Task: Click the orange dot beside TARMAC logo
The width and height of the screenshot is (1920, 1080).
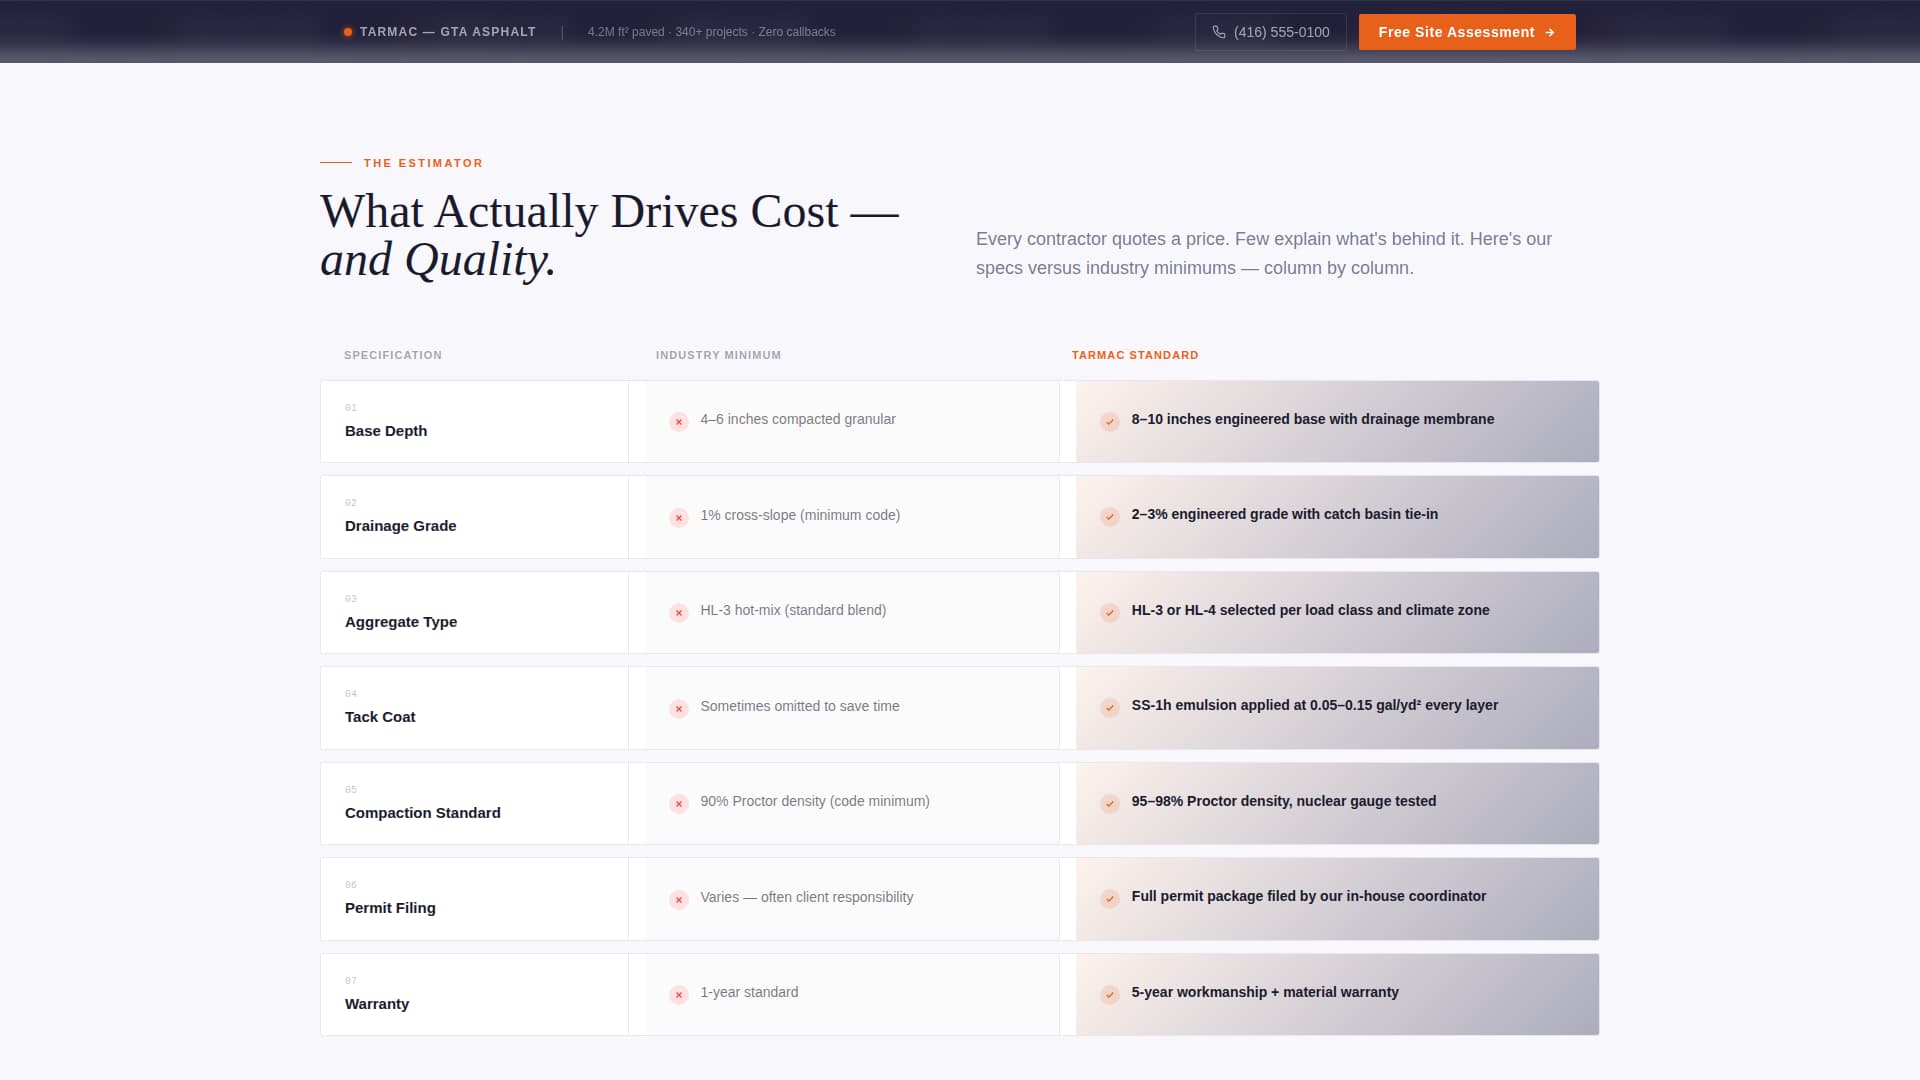Action: tap(347, 31)
